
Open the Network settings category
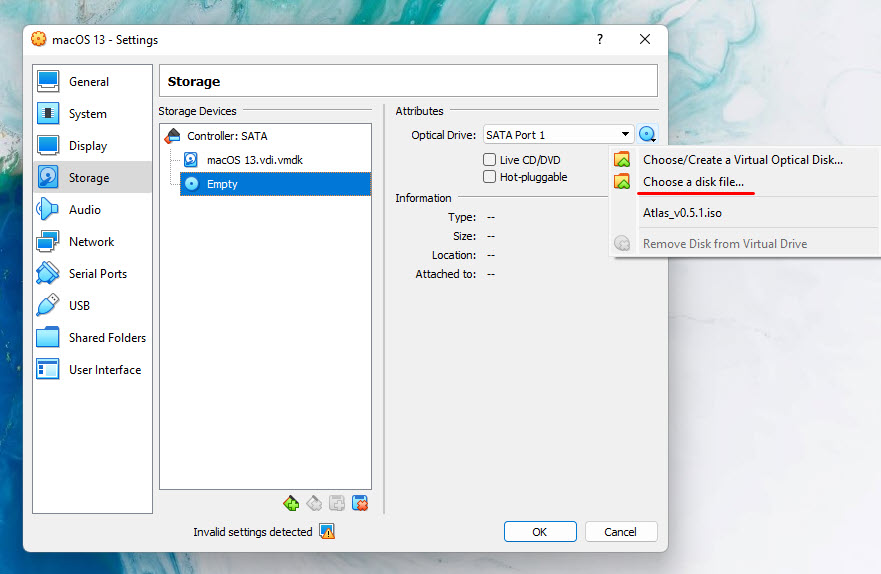(x=92, y=242)
